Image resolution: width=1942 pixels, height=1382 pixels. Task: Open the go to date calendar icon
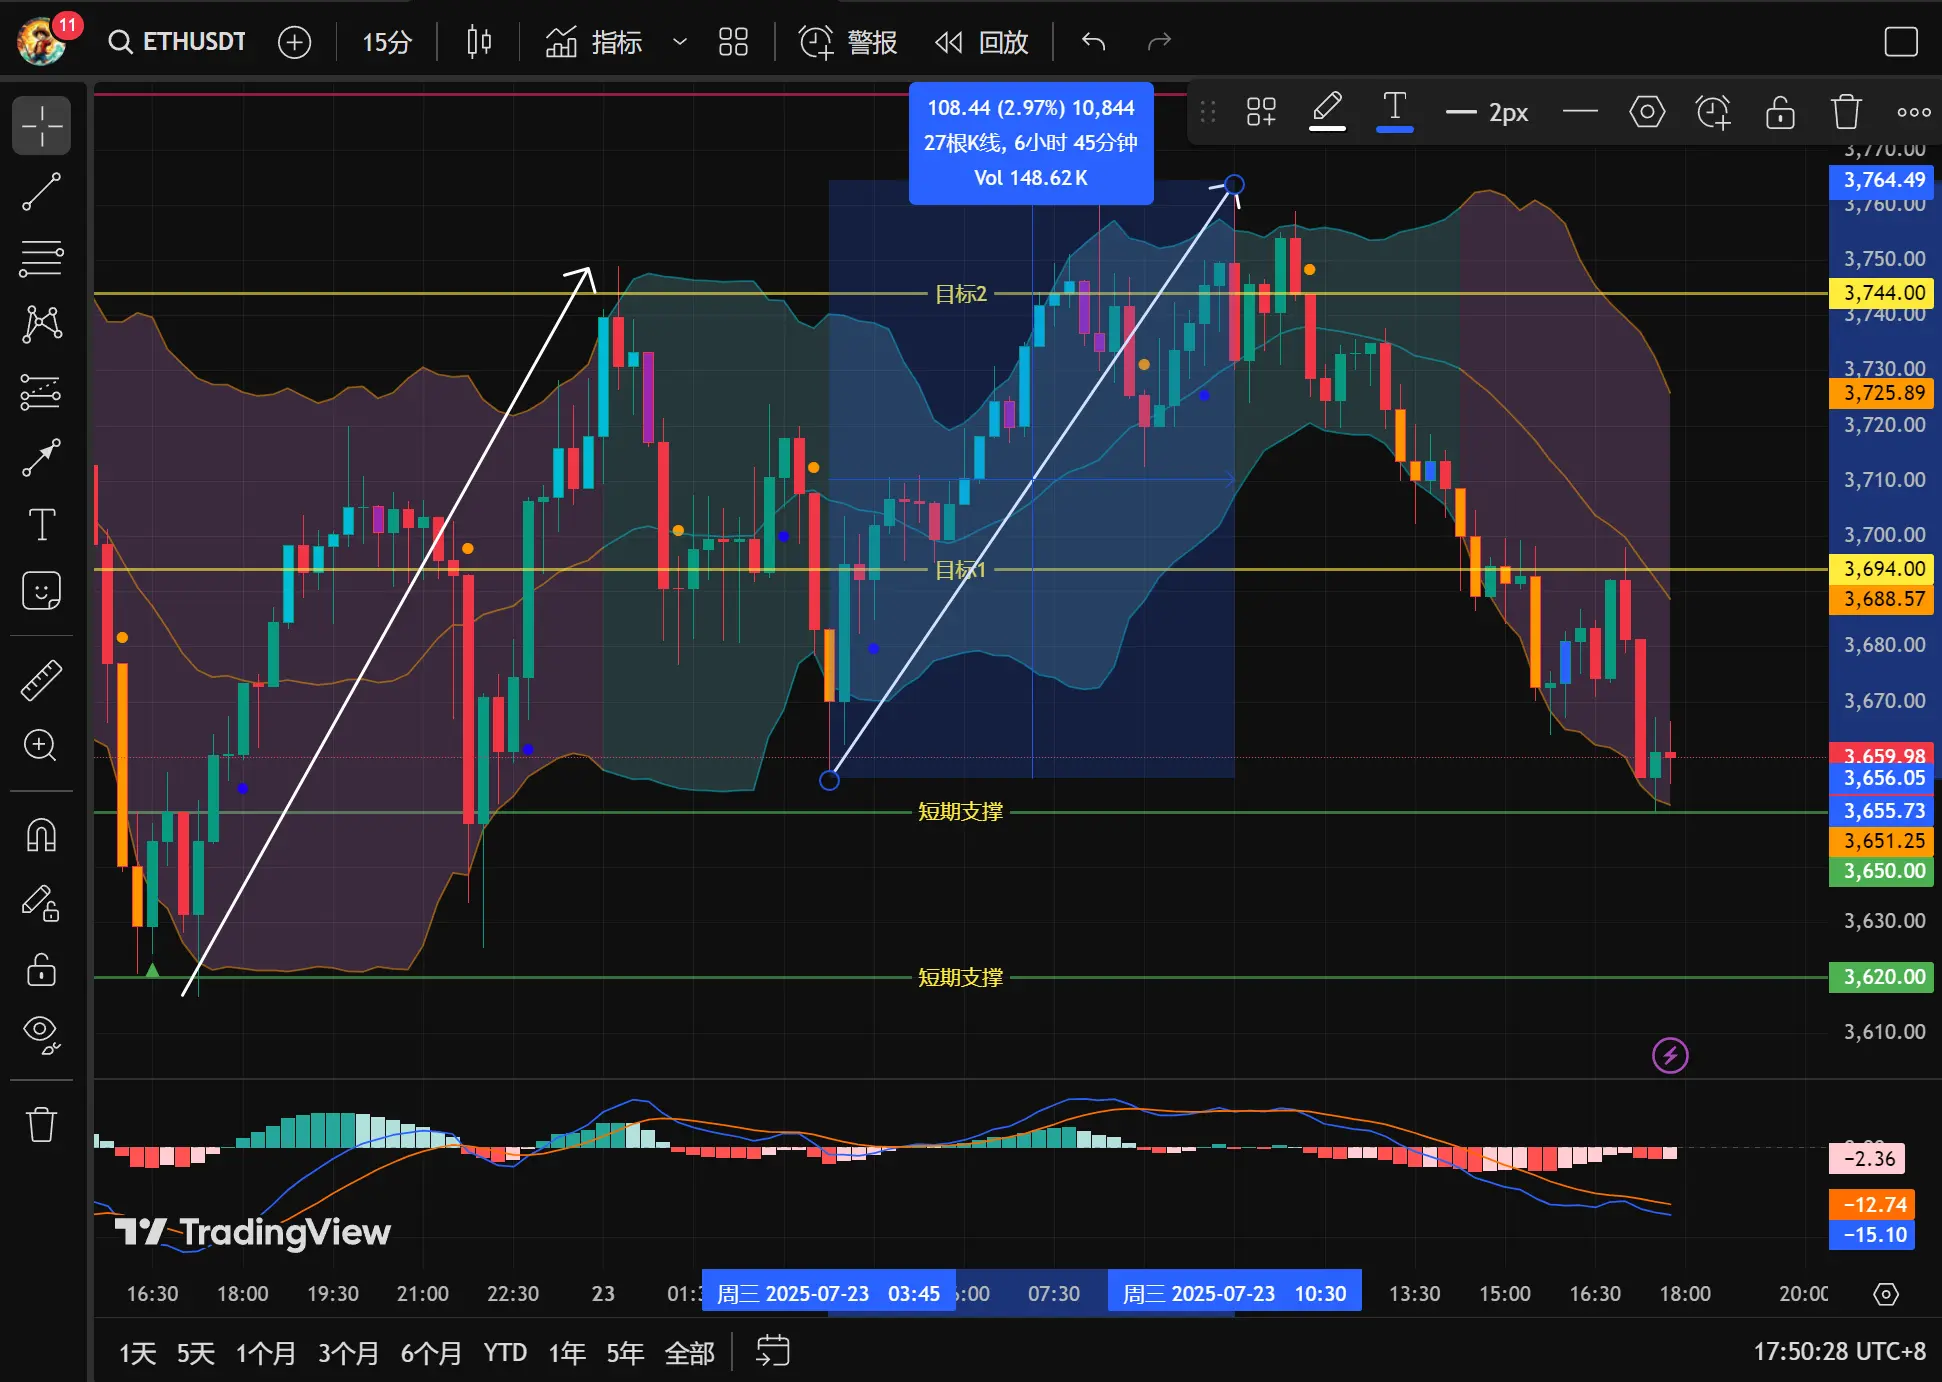pos(773,1351)
